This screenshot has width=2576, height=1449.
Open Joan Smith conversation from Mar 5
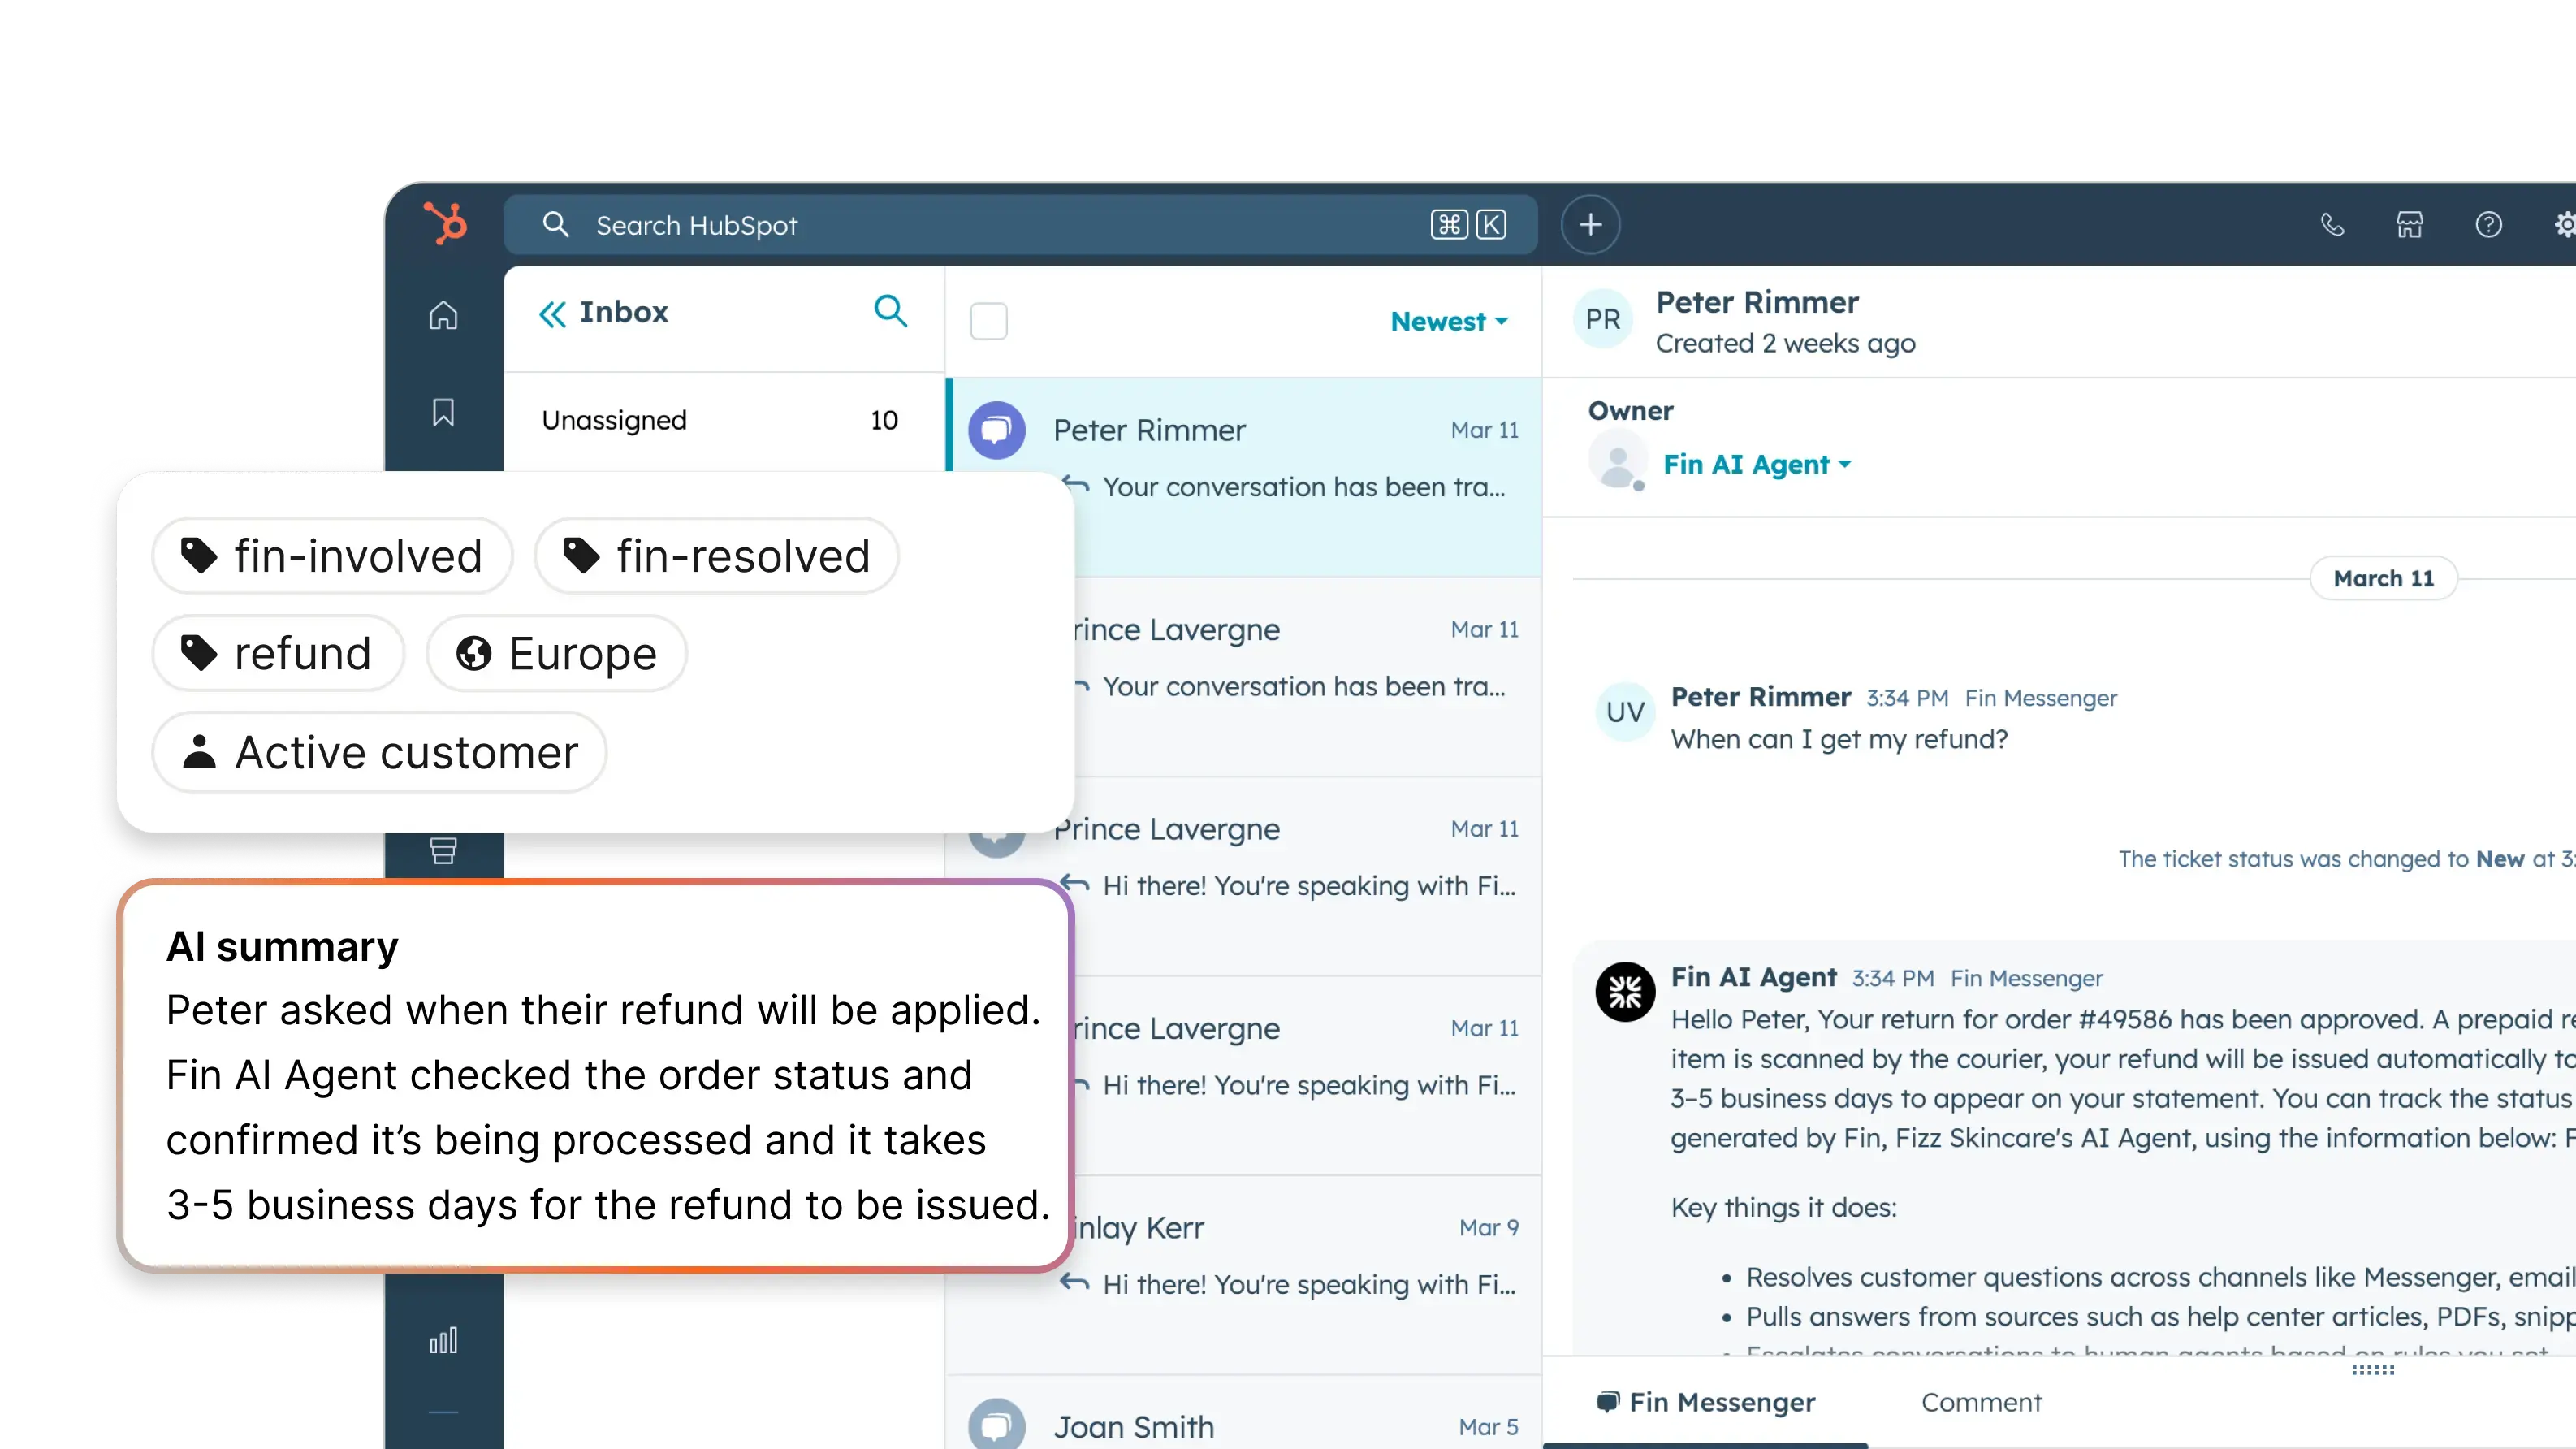pos(1243,1413)
